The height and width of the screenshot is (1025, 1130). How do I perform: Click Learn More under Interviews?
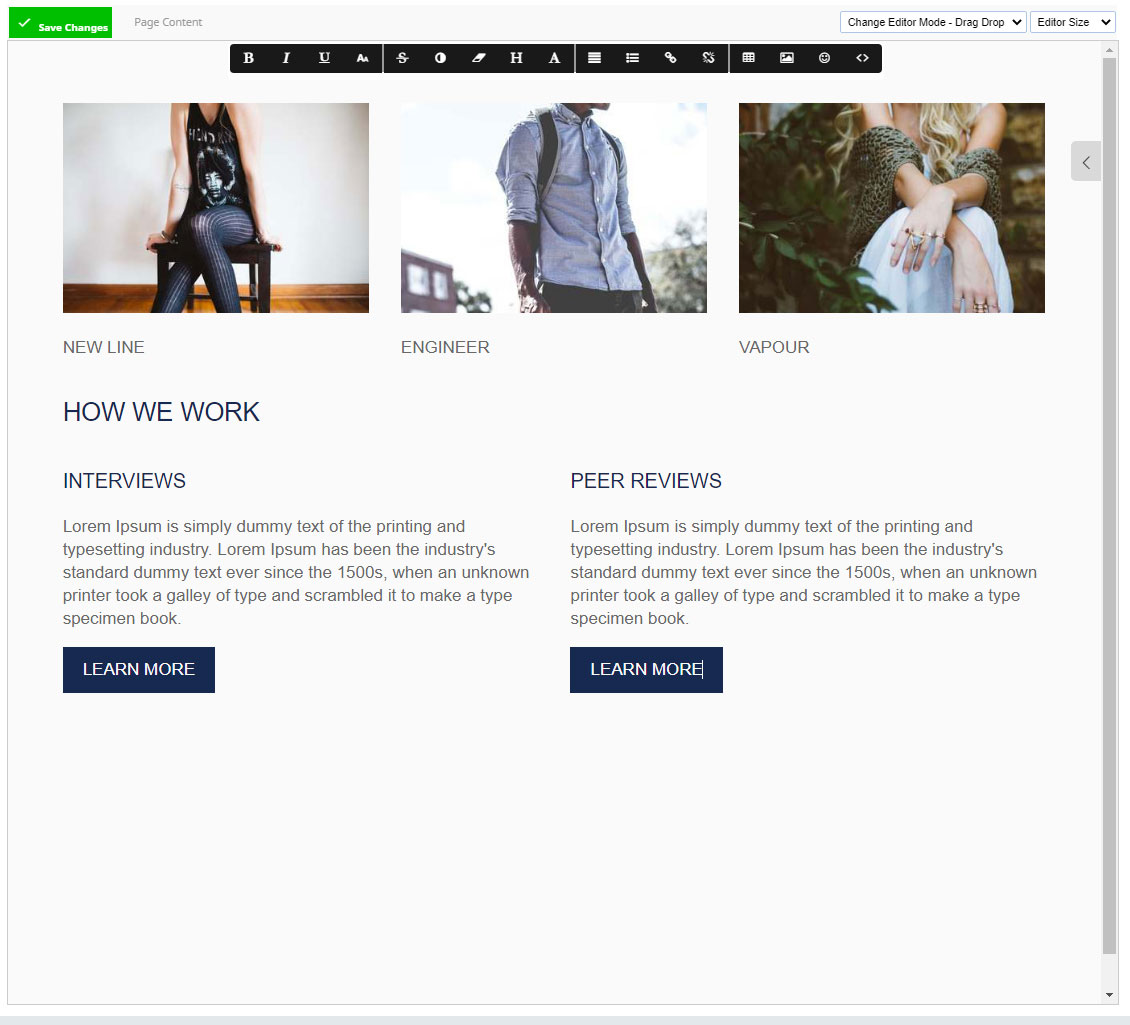(139, 670)
